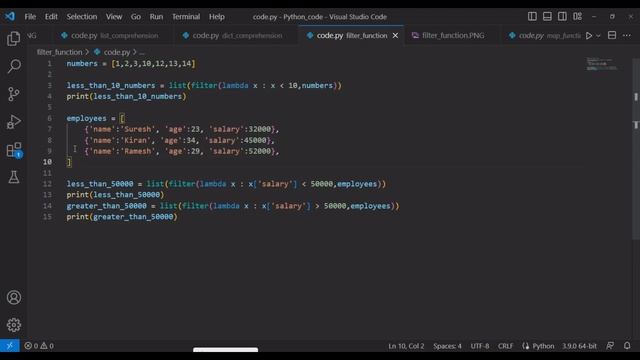Click 'employees' variable on line 6
This screenshot has height=360, width=640.
click(87, 118)
